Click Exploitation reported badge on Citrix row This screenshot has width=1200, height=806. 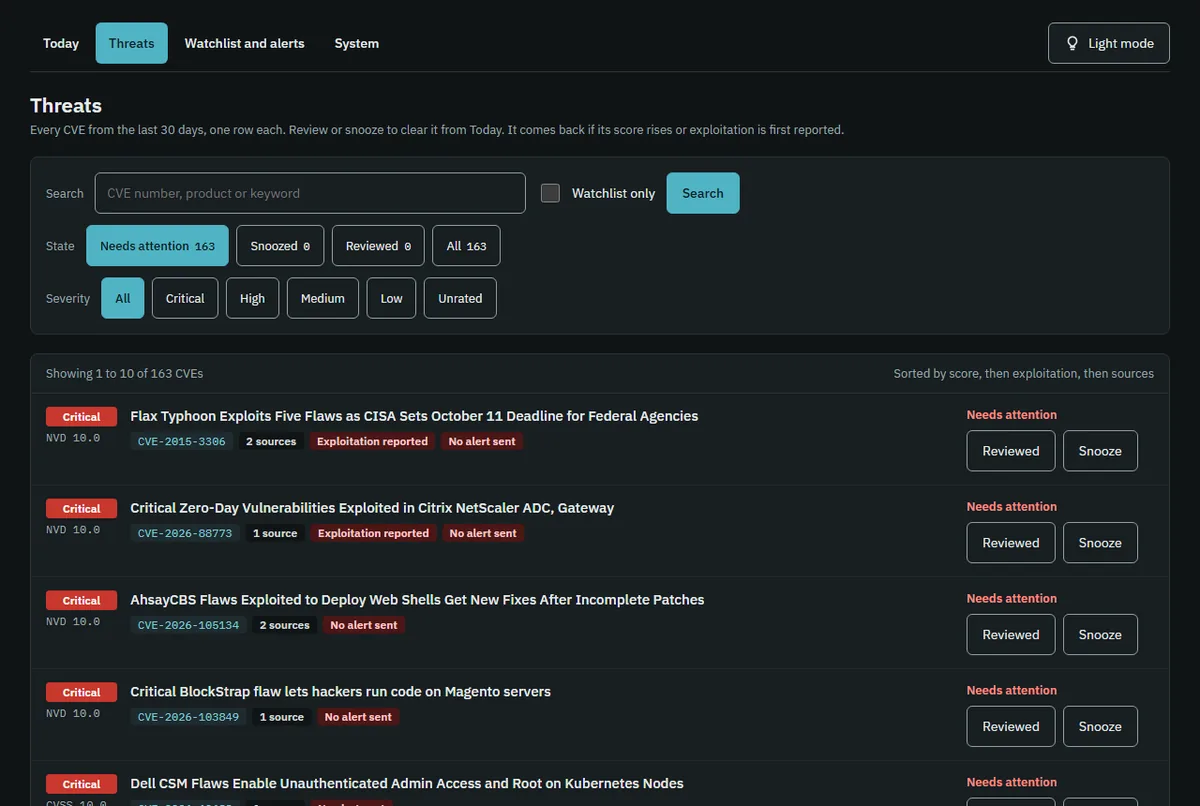[x=373, y=533]
